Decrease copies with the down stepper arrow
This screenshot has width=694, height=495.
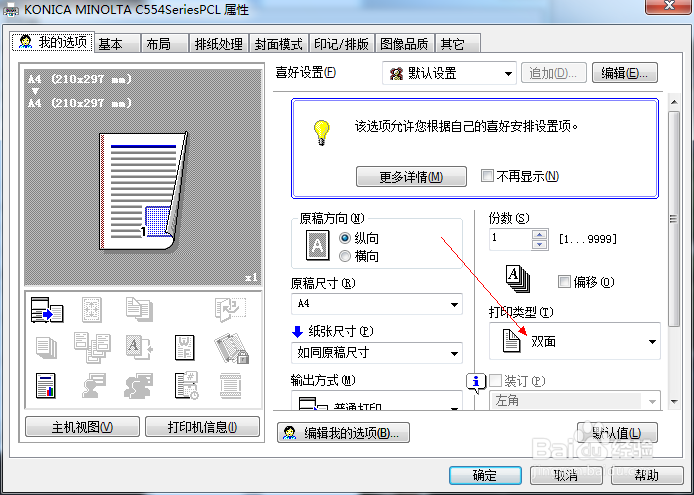(540, 244)
